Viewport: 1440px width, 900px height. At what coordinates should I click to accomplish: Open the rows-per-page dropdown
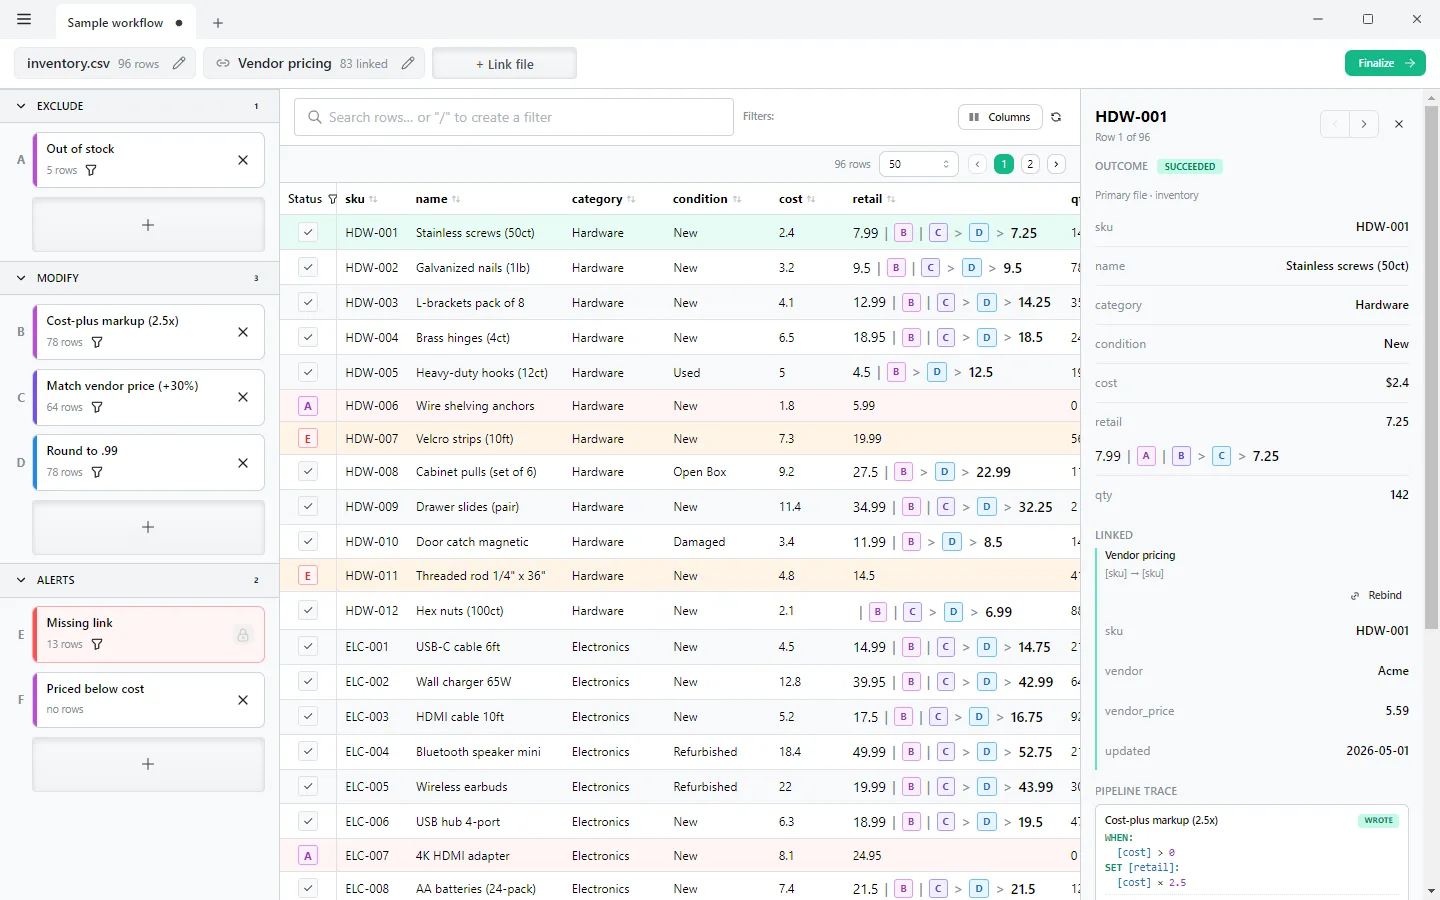[x=918, y=164]
